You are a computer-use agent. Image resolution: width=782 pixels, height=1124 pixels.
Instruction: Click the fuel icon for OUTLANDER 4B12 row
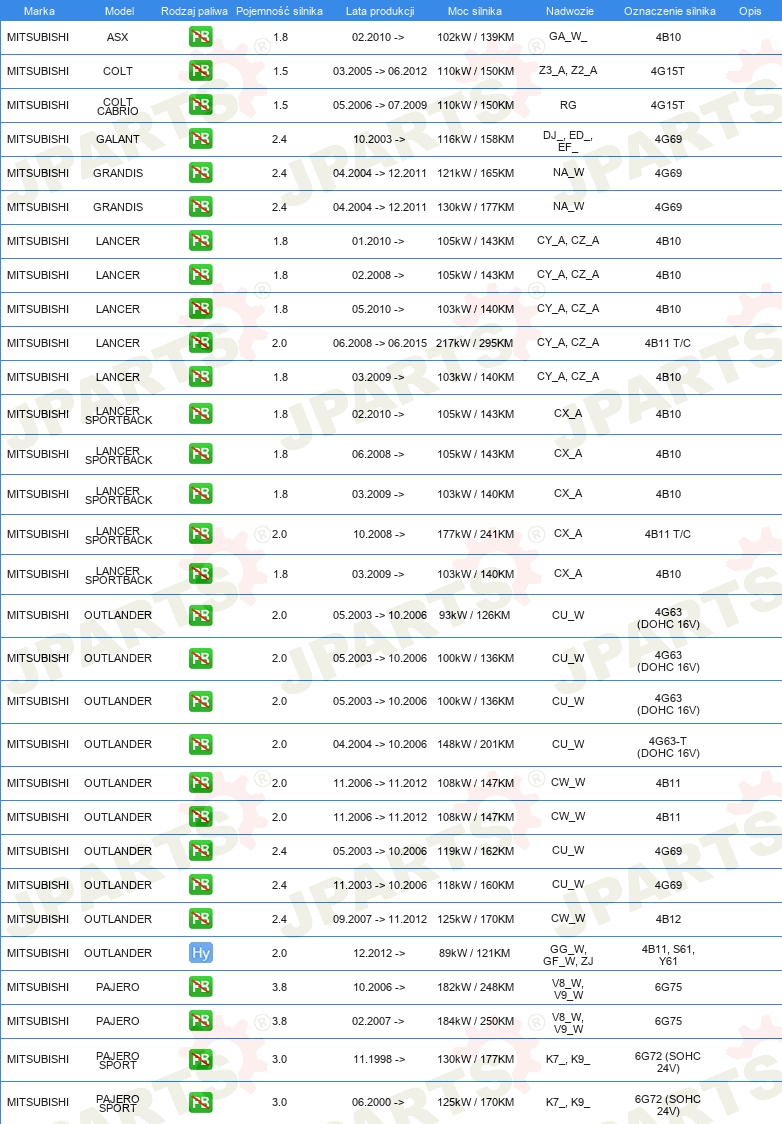tap(201, 919)
